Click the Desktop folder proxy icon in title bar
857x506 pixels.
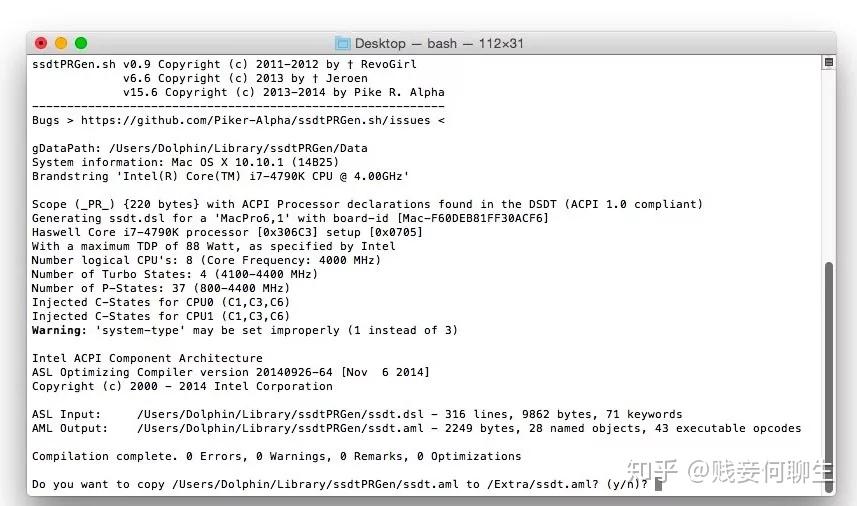click(343, 43)
